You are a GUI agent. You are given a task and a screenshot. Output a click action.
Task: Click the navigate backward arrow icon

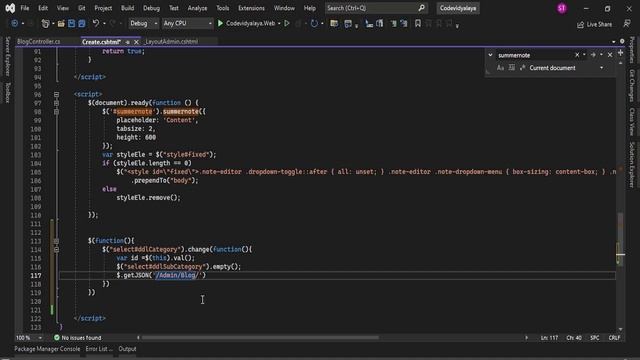click(x=14, y=24)
